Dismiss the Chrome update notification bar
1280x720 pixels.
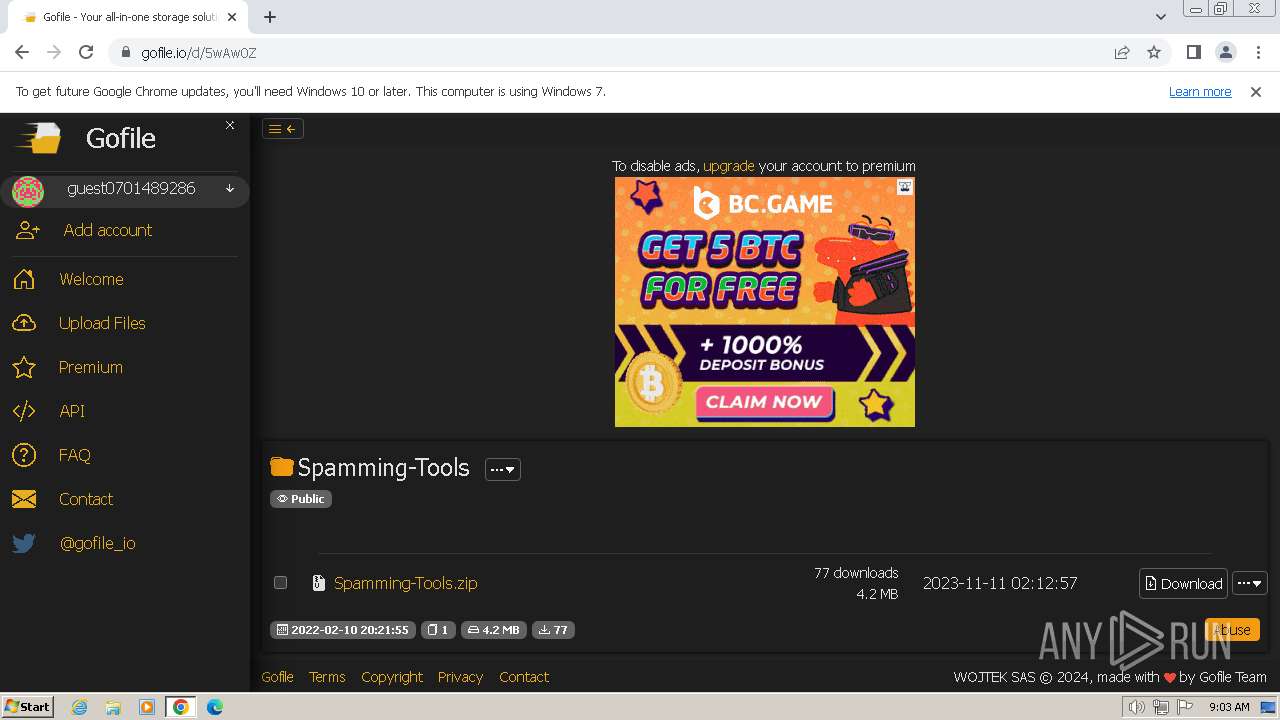(x=1256, y=91)
